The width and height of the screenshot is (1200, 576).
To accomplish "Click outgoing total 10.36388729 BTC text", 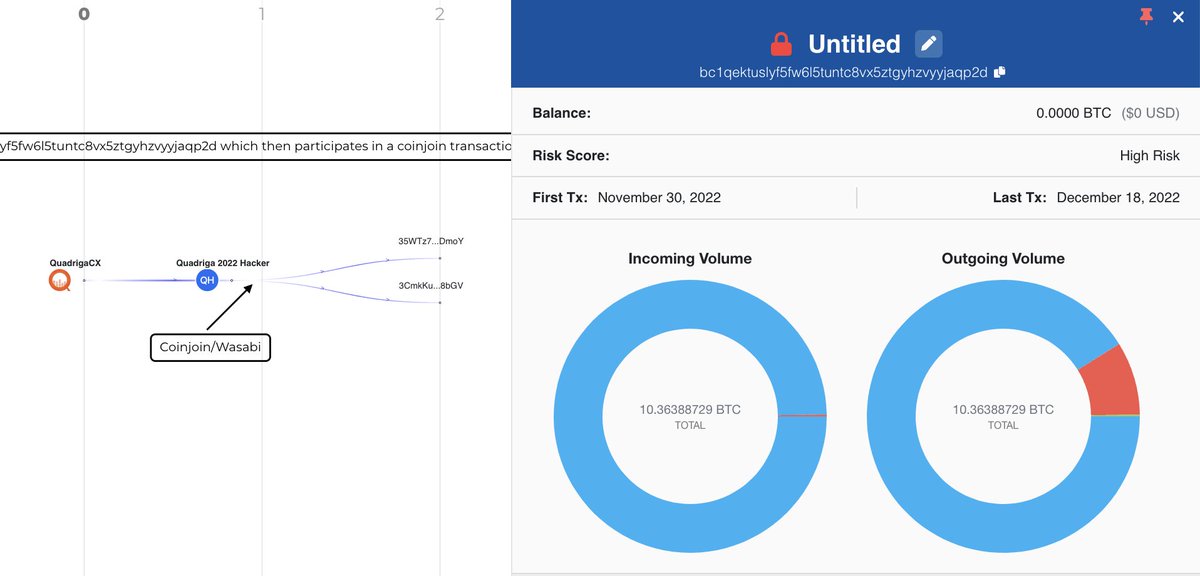I will 1003,410.
